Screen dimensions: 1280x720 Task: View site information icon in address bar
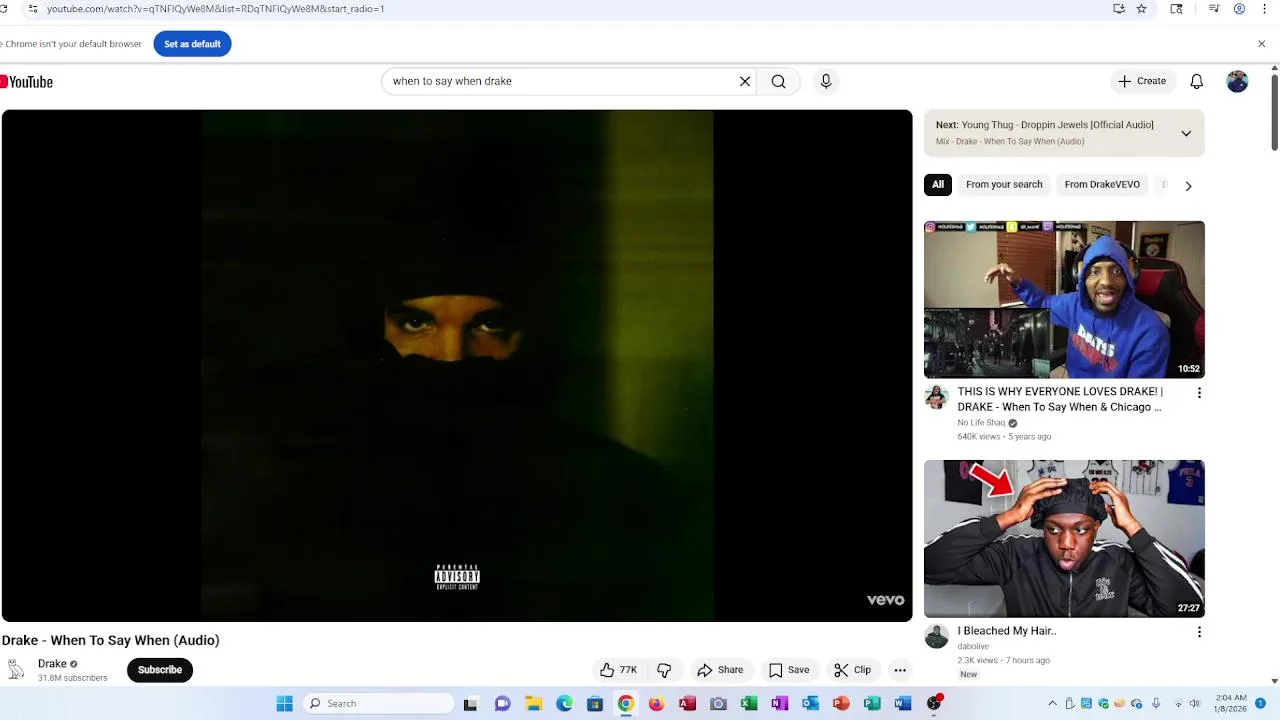(x=33, y=9)
